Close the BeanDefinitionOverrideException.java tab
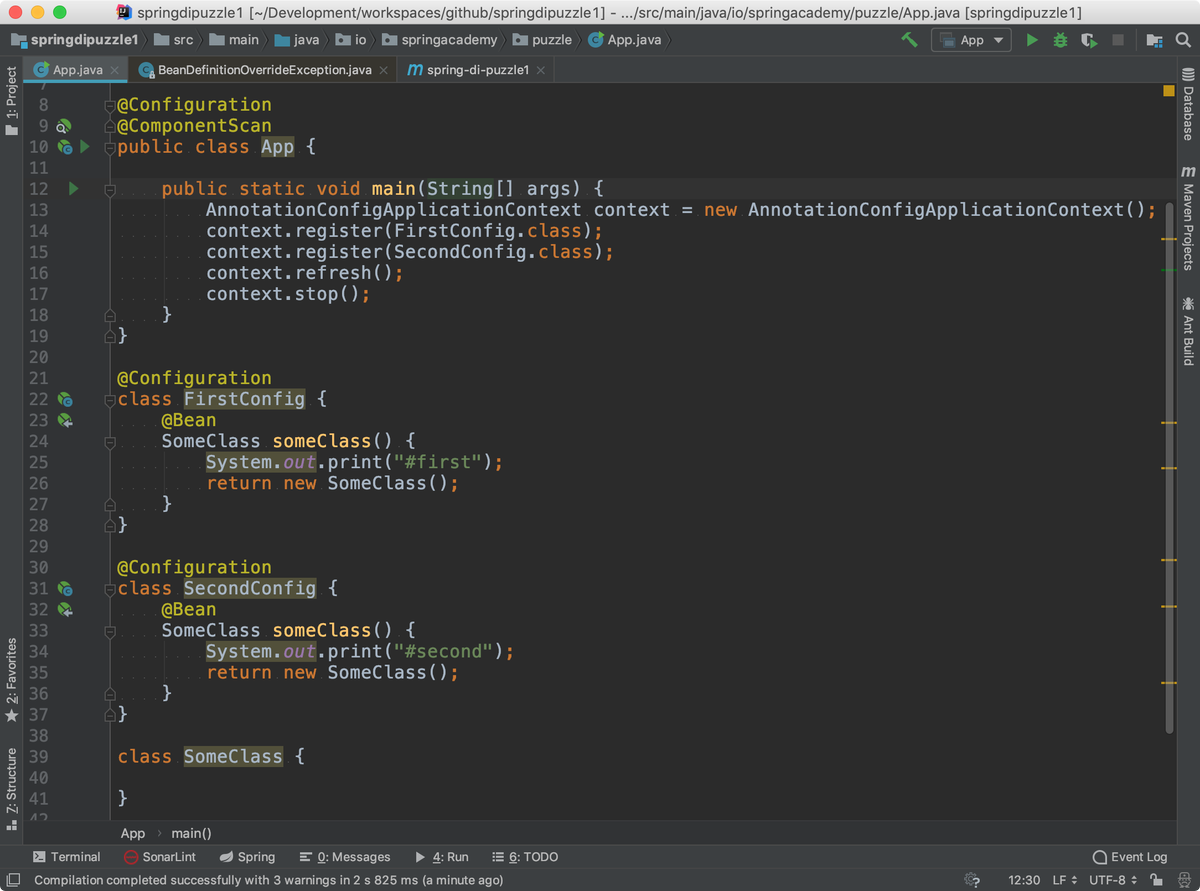Viewport: 1200px width, 891px height. 384,70
